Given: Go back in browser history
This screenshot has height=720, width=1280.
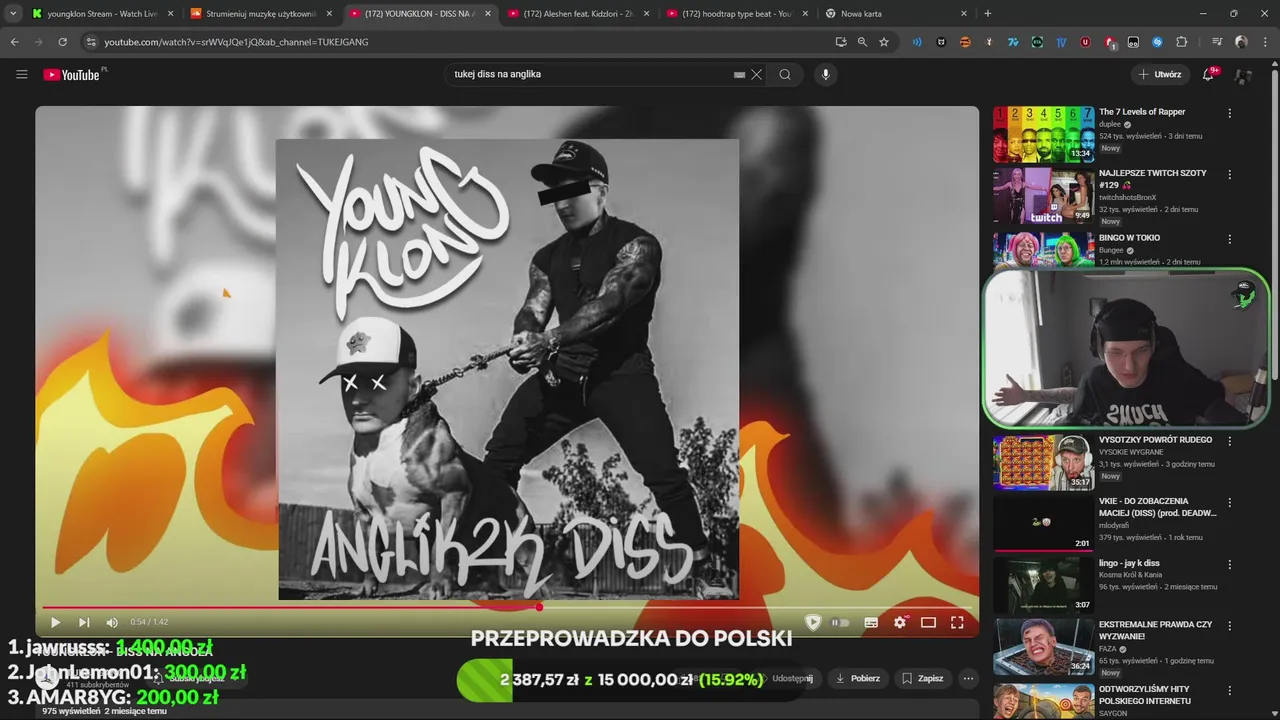Looking at the screenshot, I should (x=14, y=42).
